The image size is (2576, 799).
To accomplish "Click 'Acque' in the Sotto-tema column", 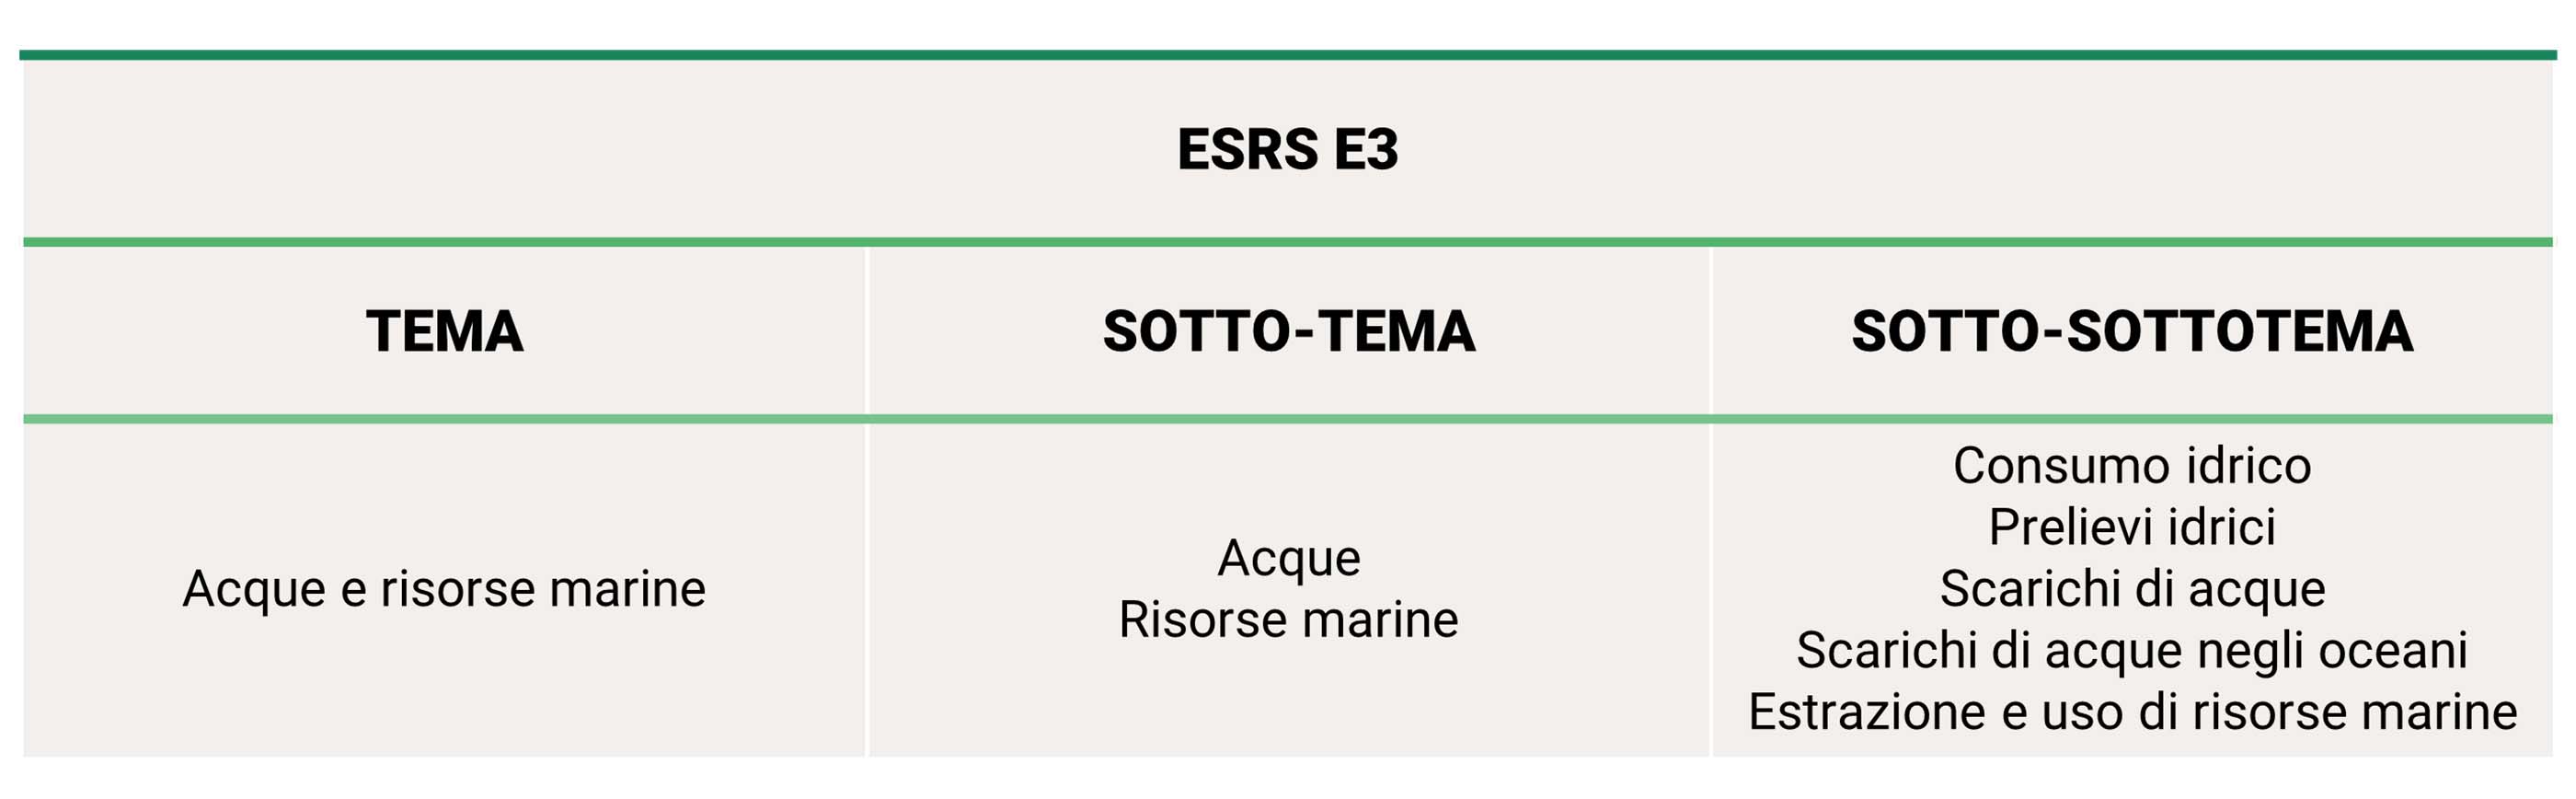I will [x=1288, y=558].
